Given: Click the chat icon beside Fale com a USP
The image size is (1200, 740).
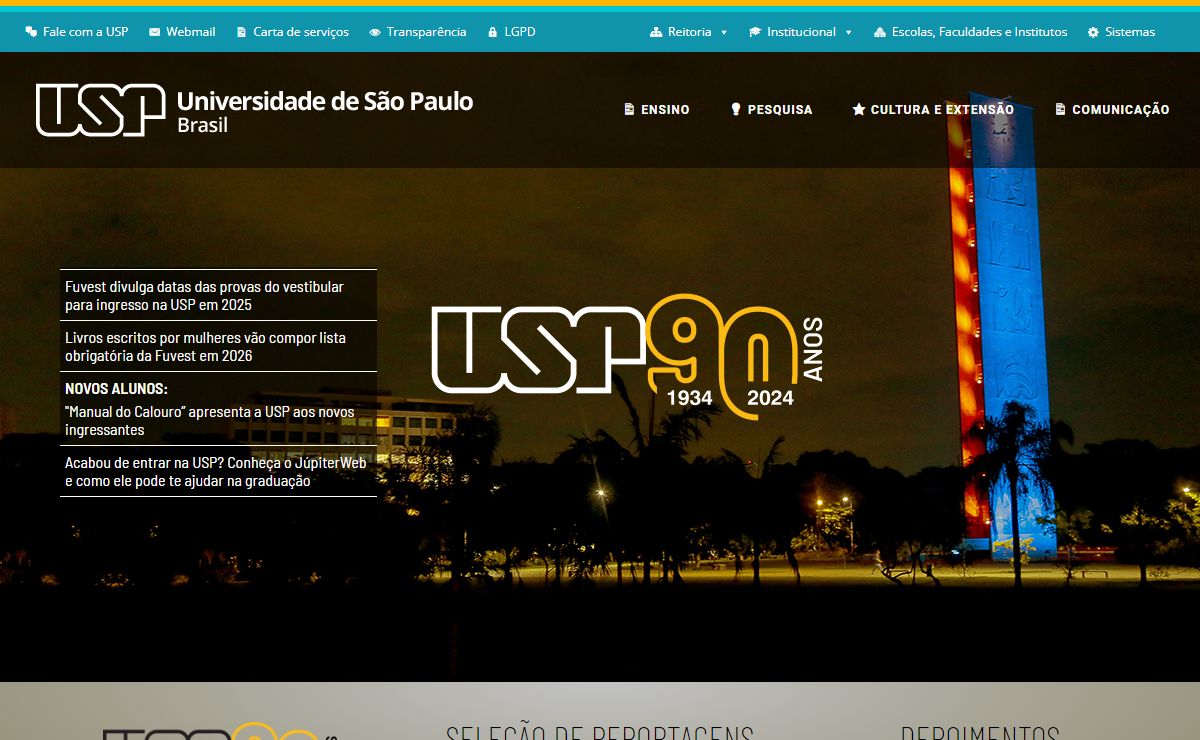Looking at the screenshot, I should (x=31, y=32).
